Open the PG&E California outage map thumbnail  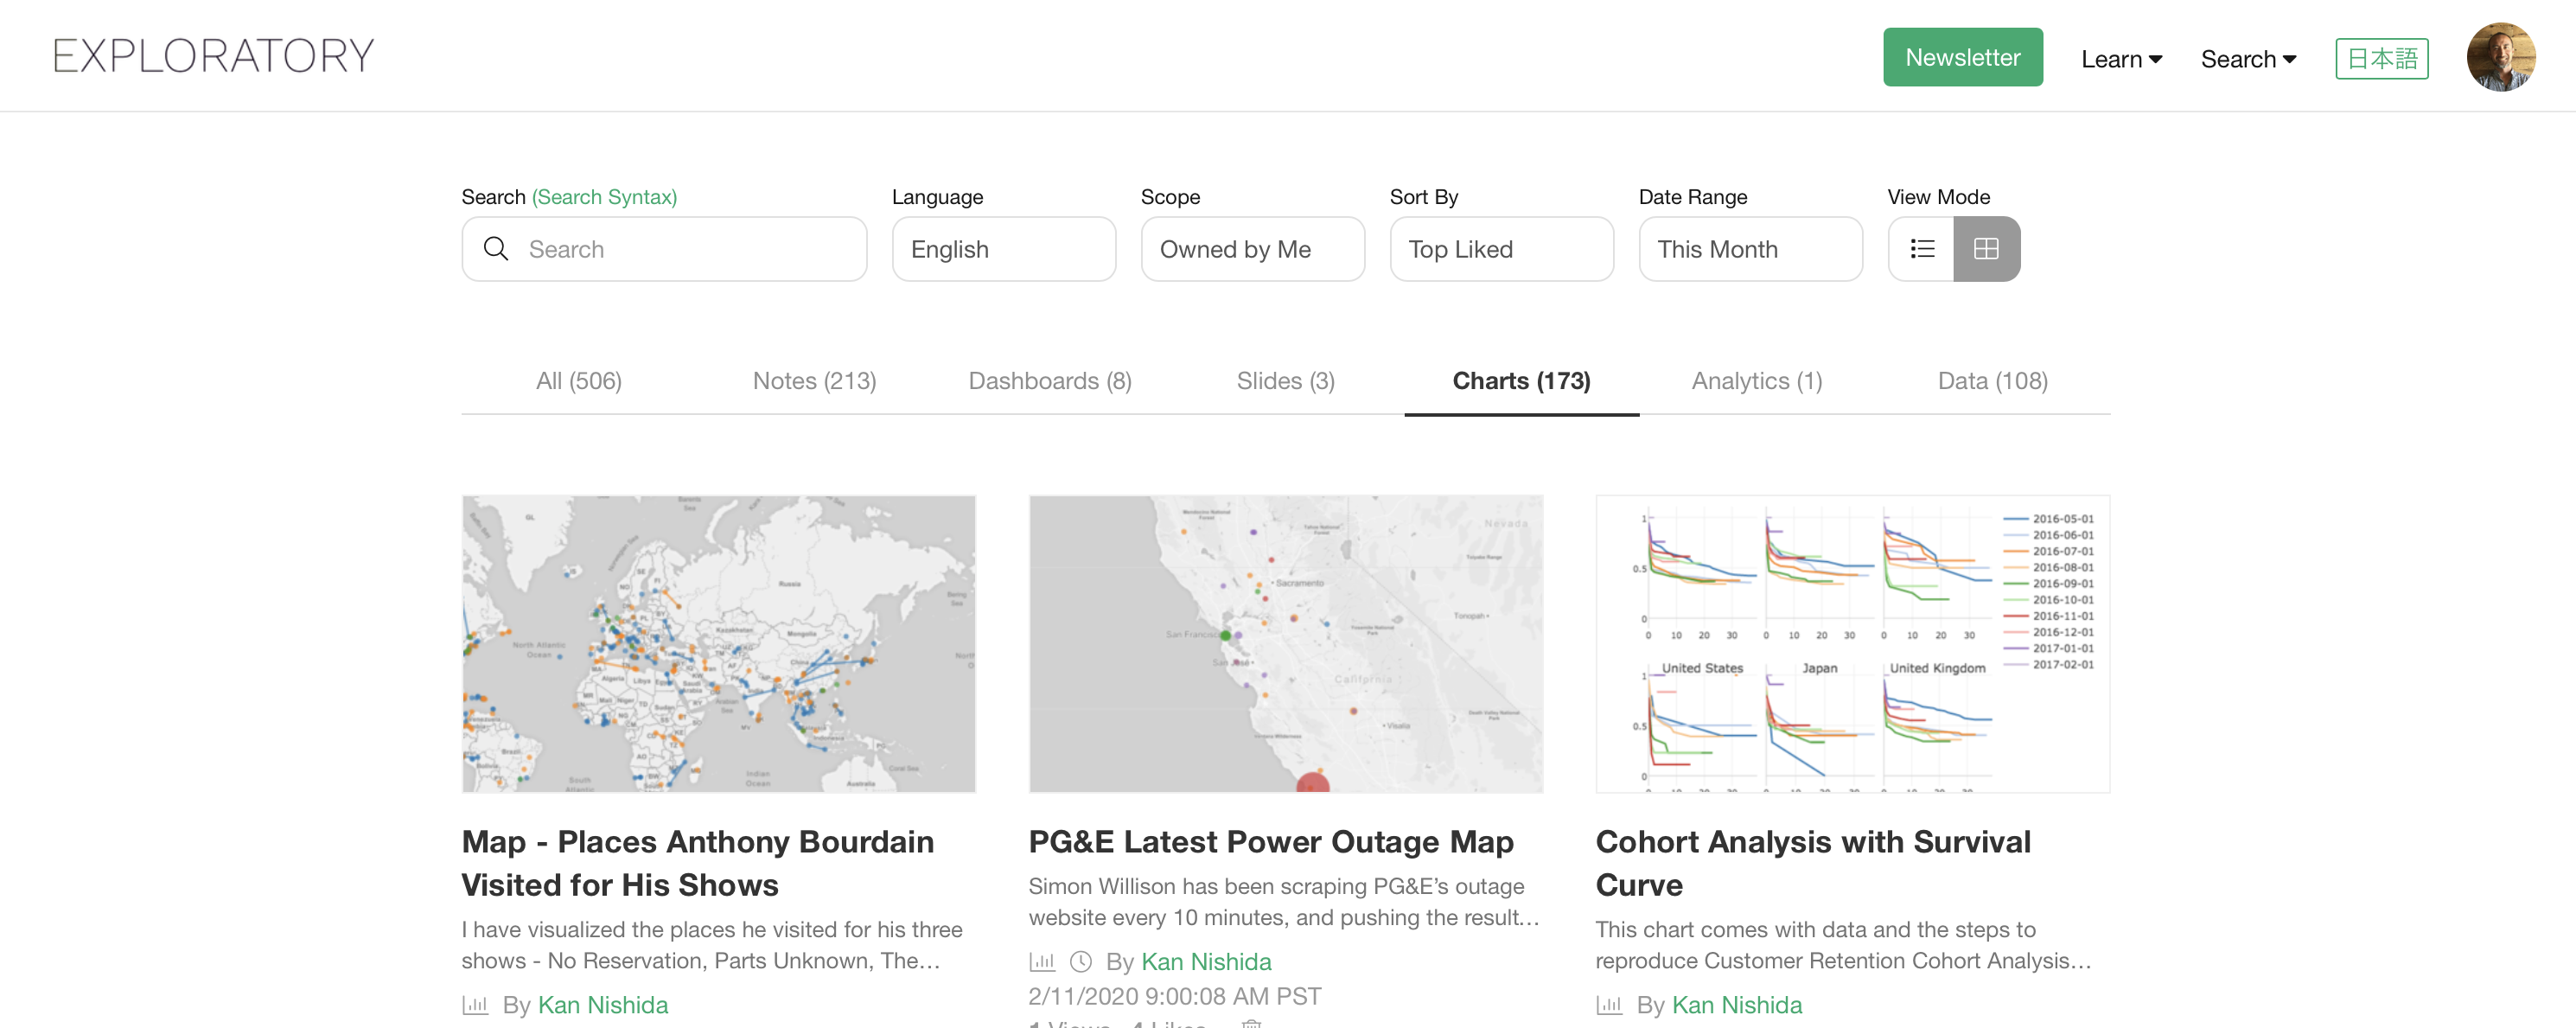coord(1286,644)
